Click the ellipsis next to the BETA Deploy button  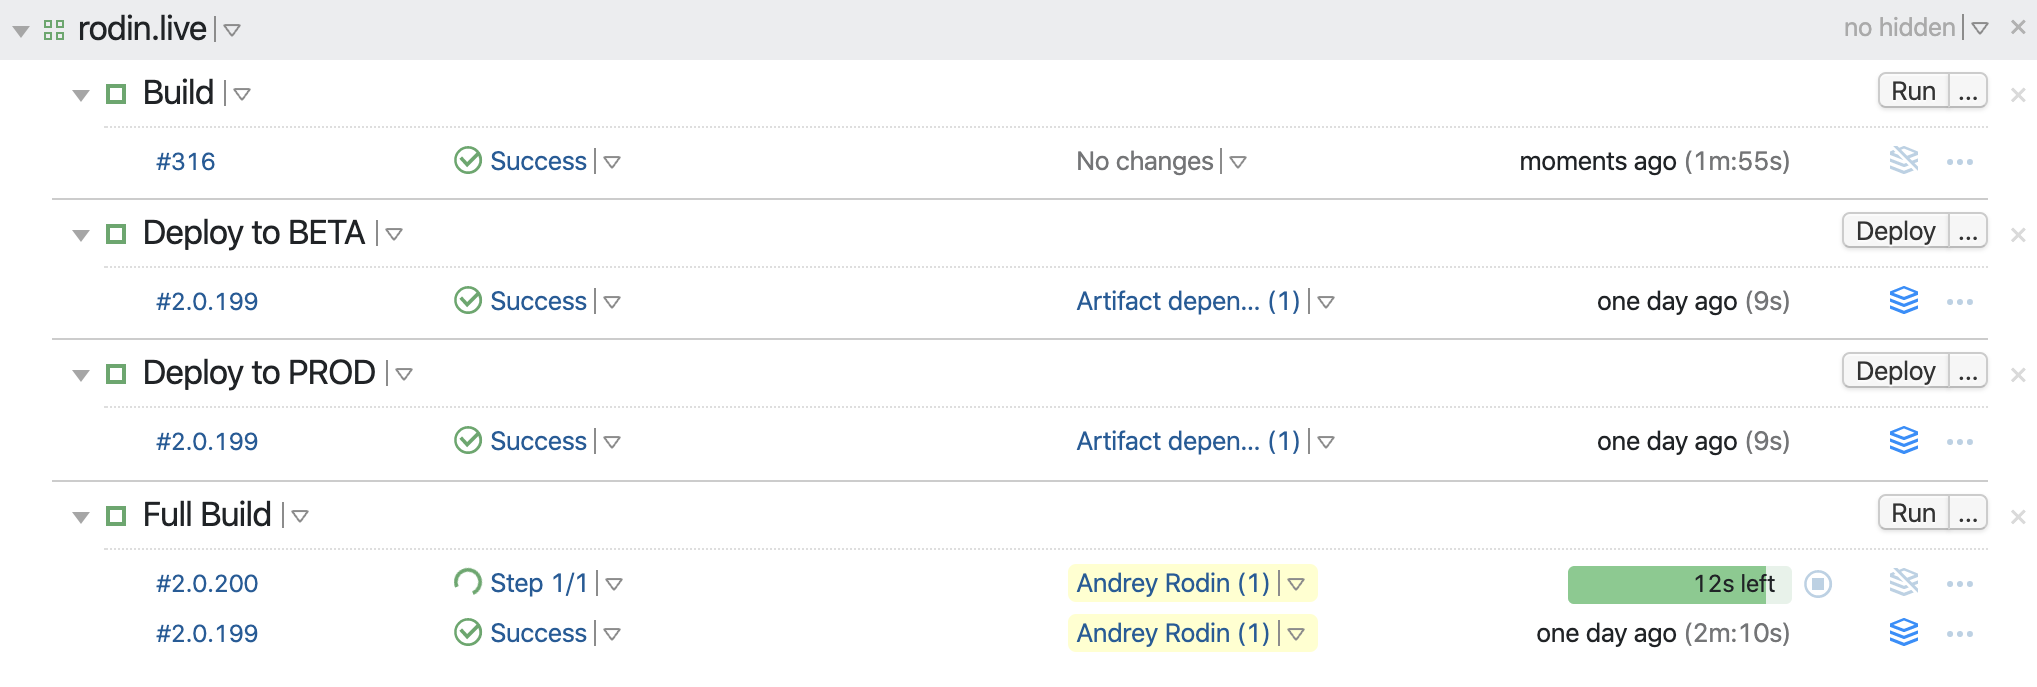[x=1967, y=232]
